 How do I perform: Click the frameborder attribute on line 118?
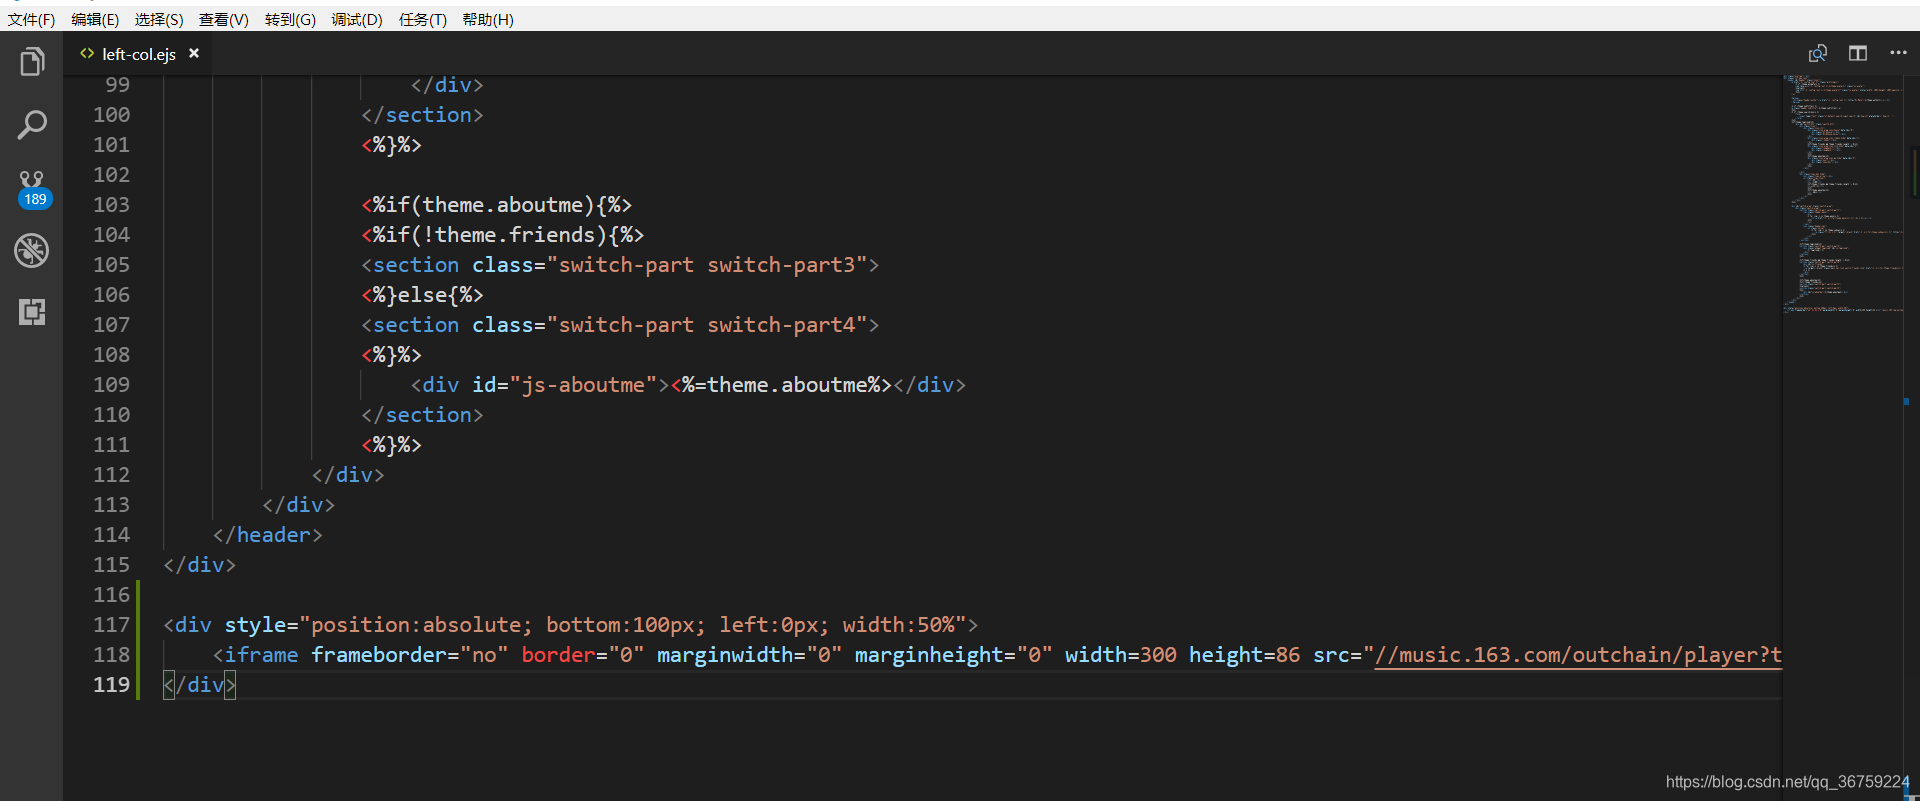coord(378,655)
